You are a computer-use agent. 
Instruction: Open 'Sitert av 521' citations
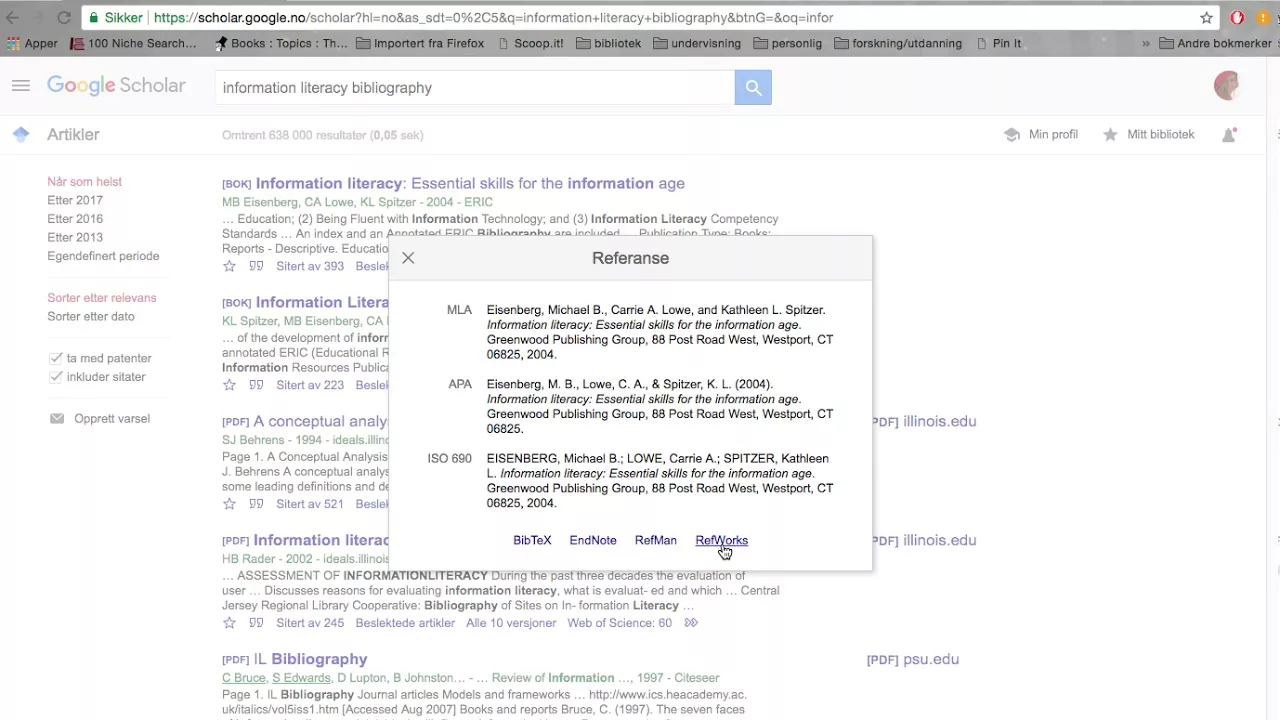click(x=310, y=504)
